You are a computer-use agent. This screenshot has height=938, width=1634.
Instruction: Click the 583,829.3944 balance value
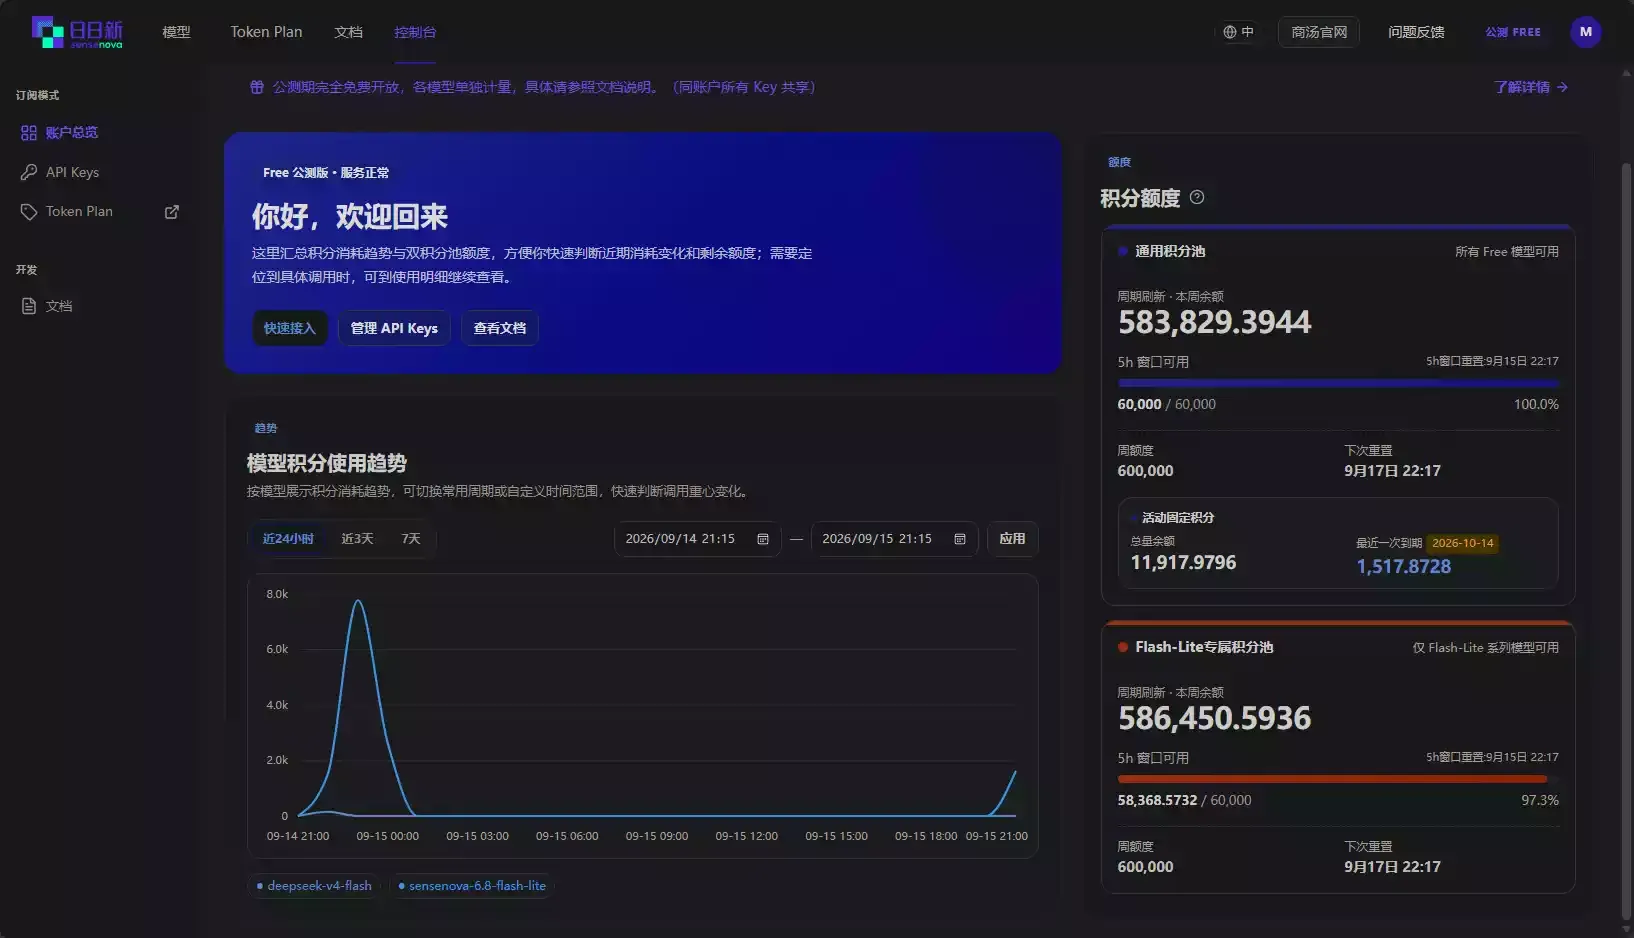click(1214, 322)
